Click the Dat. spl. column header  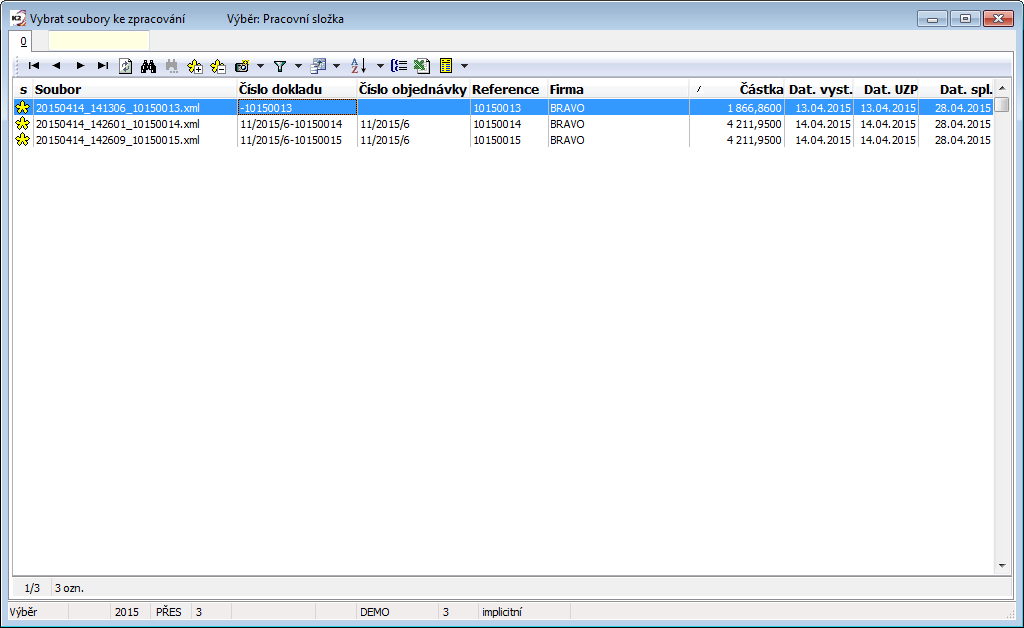tap(957, 89)
